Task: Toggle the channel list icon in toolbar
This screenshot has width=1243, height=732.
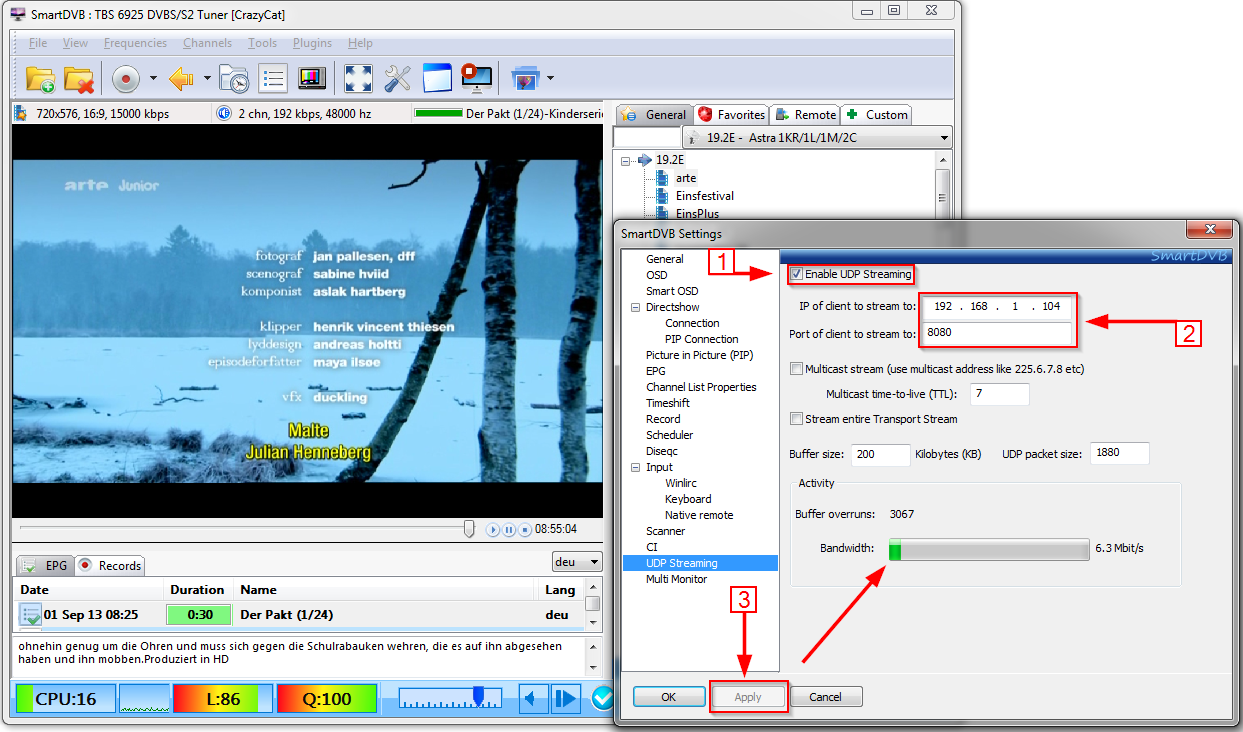Action: (x=273, y=79)
